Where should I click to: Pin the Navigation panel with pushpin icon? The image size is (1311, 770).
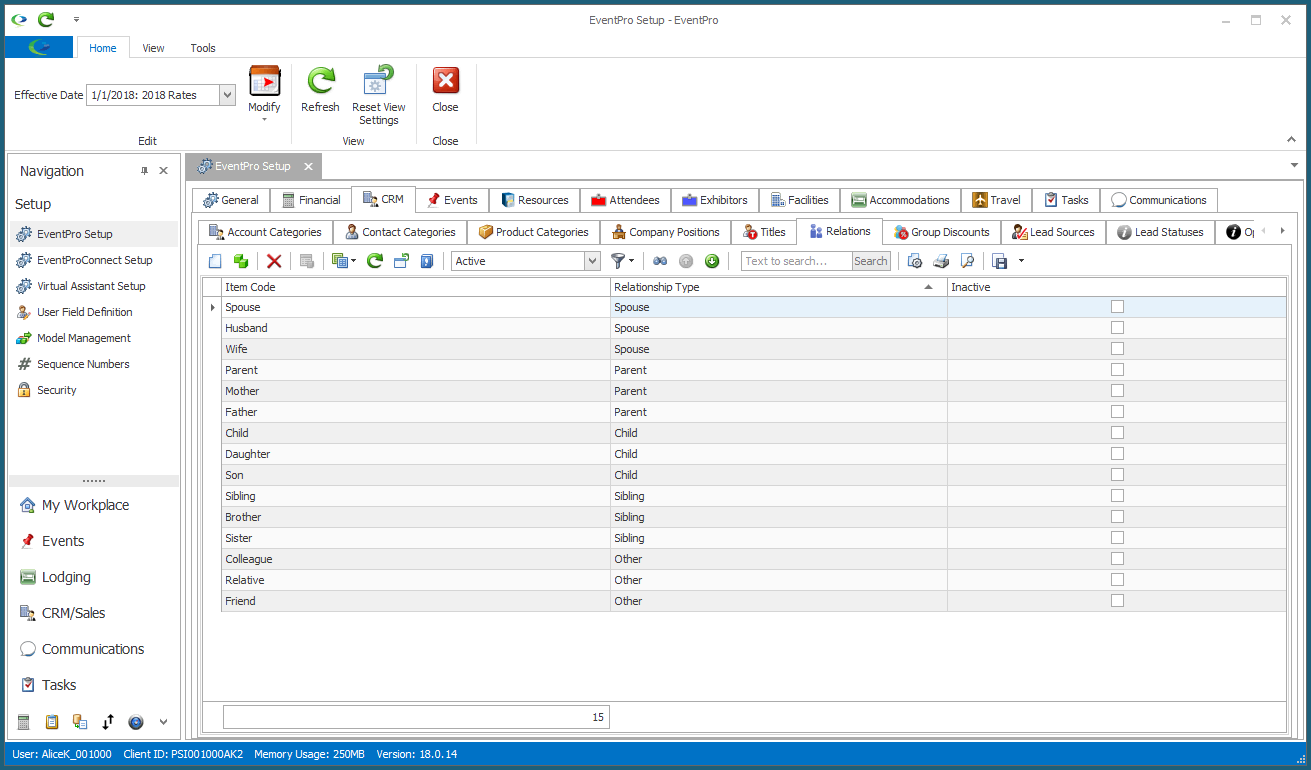[144, 171]
